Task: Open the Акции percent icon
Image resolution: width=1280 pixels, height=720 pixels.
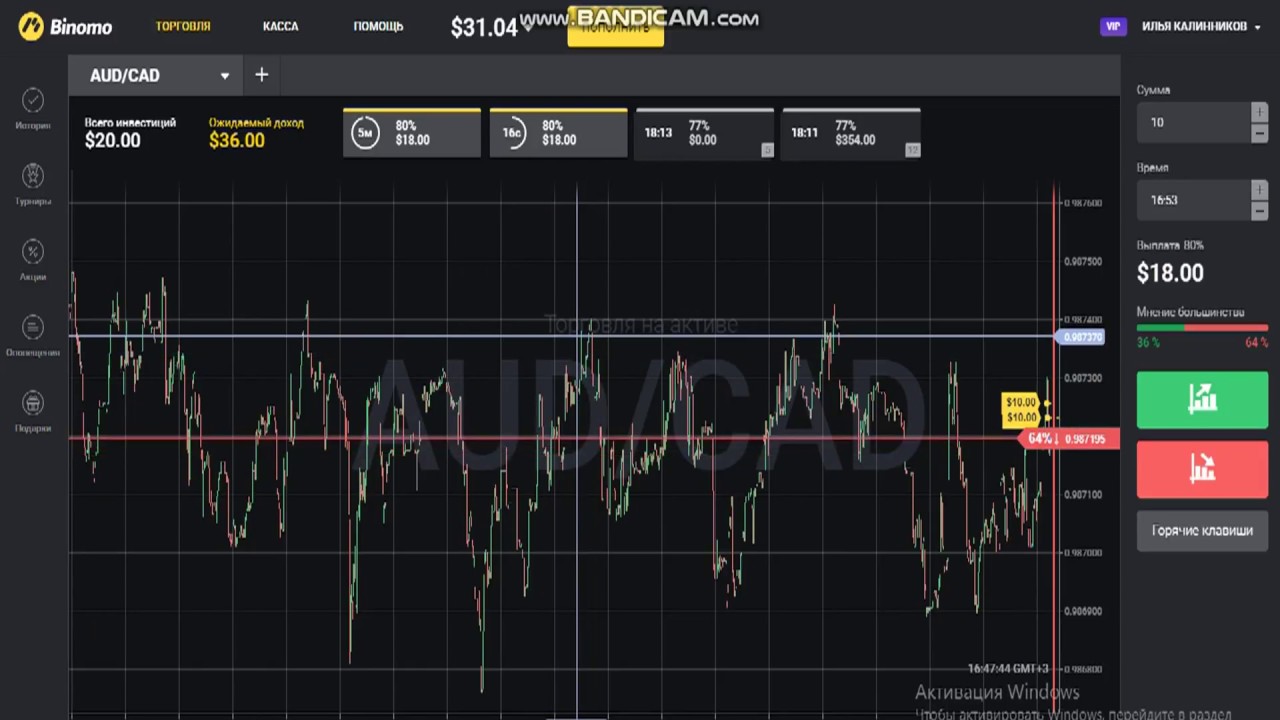Action: (x=33, y=251)
